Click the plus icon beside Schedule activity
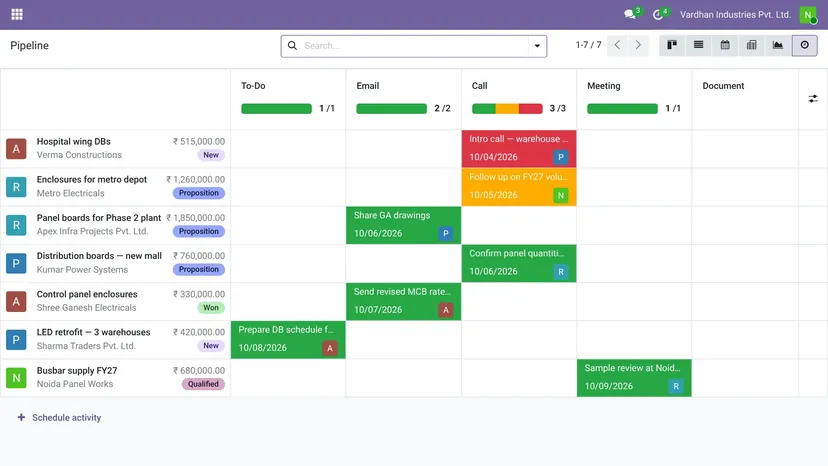Screen dimensions: 828x466 21,417
